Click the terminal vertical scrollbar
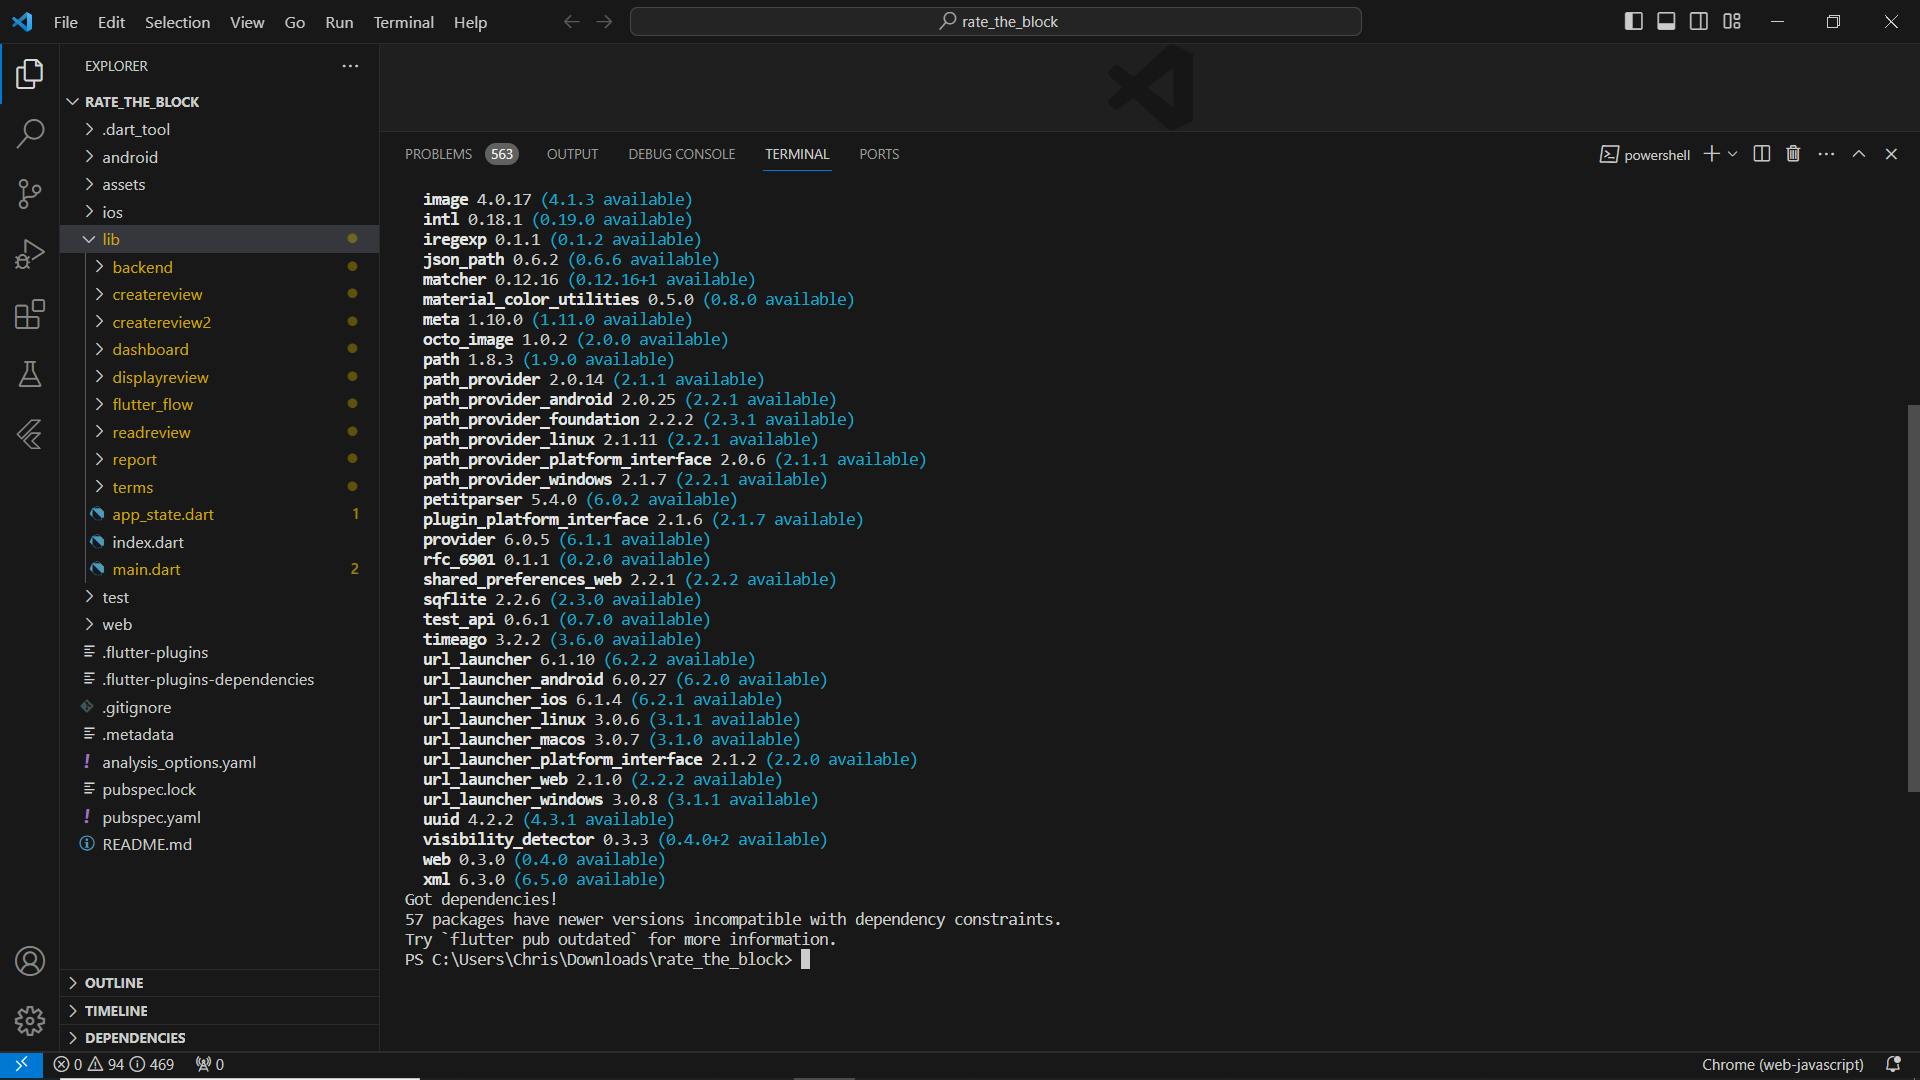 click(1913, 598)
